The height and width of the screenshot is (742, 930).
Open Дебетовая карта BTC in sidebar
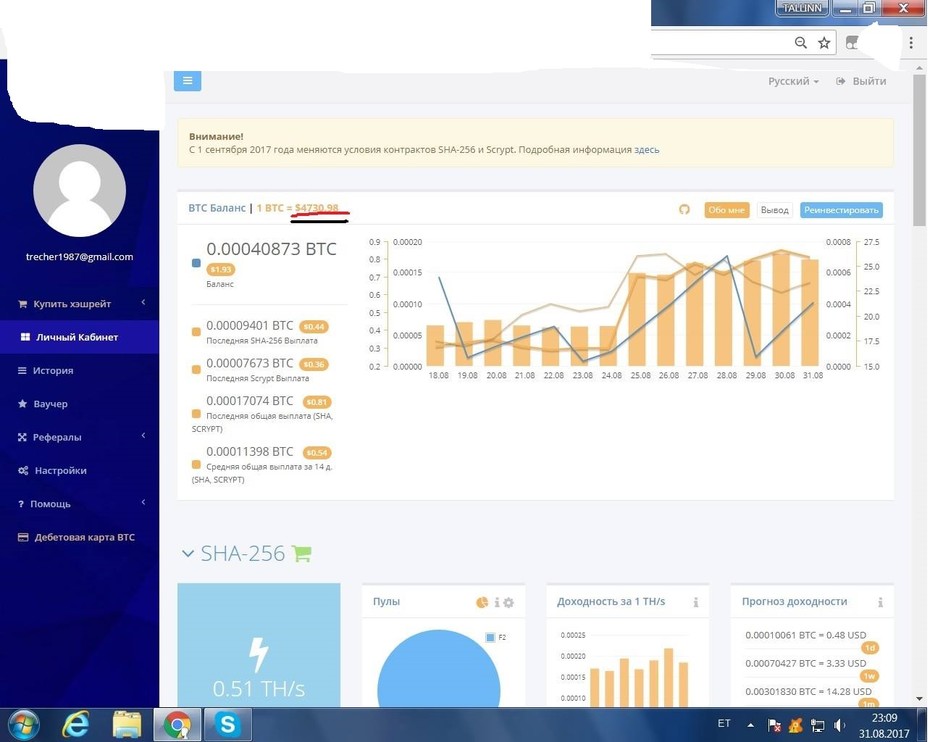(x=79, y=537)
